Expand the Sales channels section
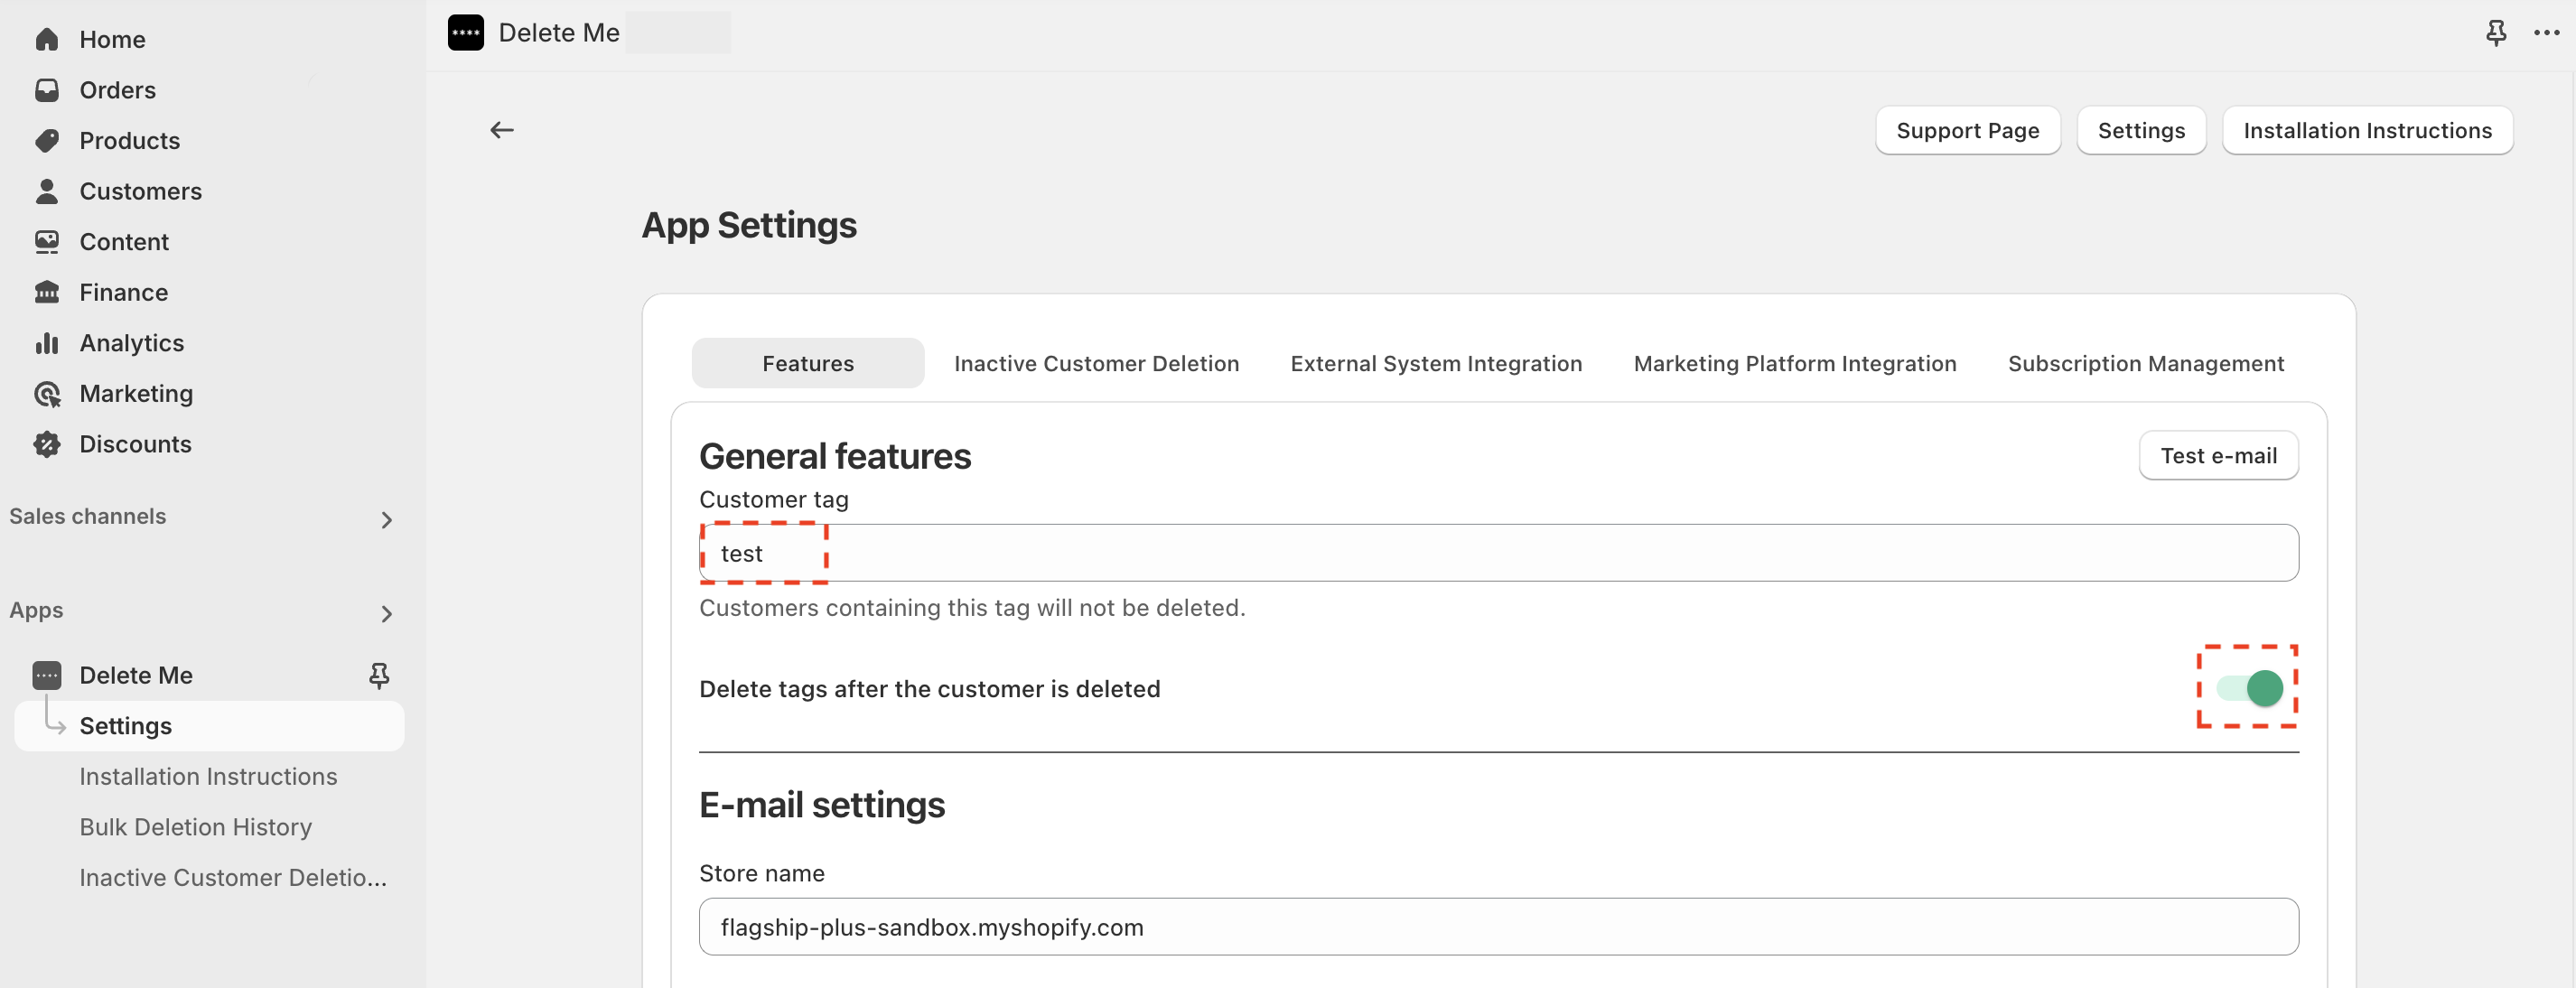Screen dimensions: 2576x988 click(x=386, y=519)
